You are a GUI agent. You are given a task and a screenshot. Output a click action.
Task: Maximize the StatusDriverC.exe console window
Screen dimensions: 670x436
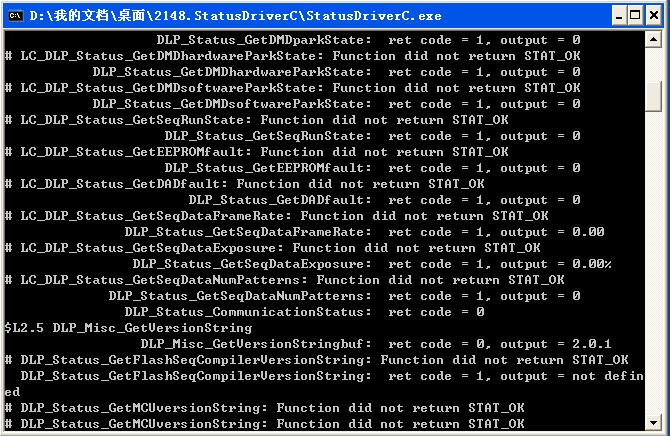tap(635, 16)
